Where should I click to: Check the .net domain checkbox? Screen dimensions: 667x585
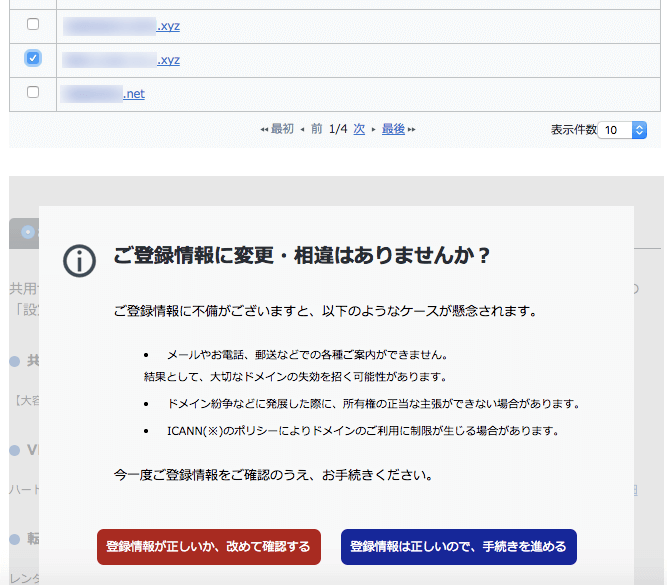pyautogui.click(x=33, y=92)
